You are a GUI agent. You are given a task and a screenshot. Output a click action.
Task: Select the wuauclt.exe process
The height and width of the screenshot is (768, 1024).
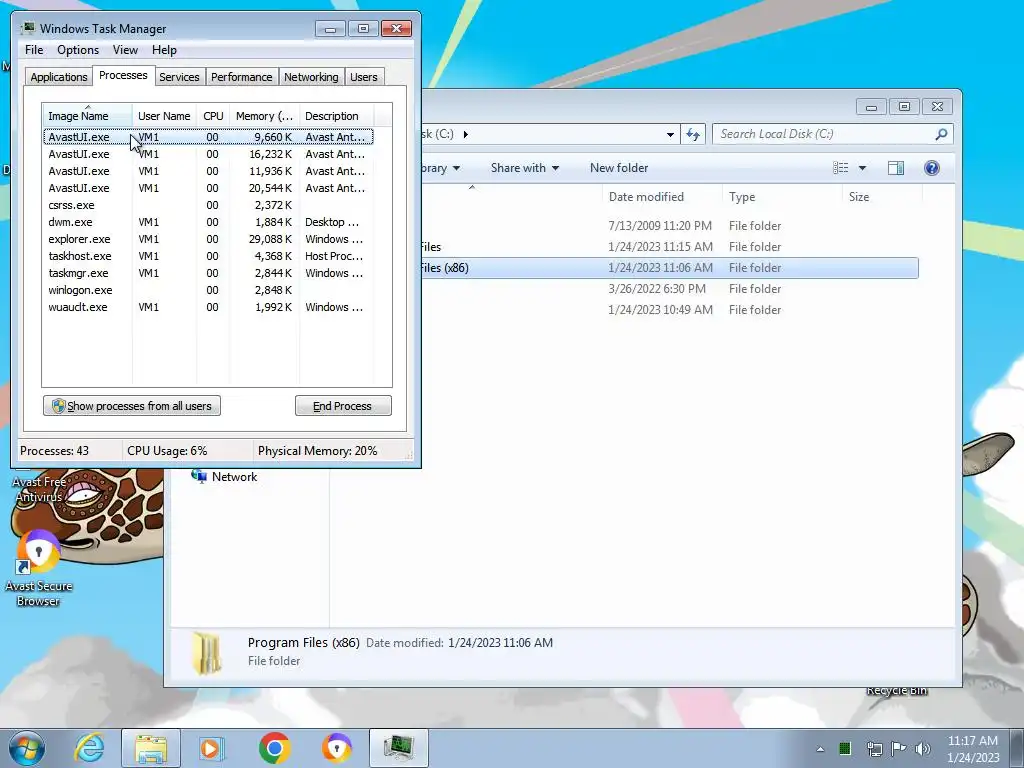click(208, 307)
